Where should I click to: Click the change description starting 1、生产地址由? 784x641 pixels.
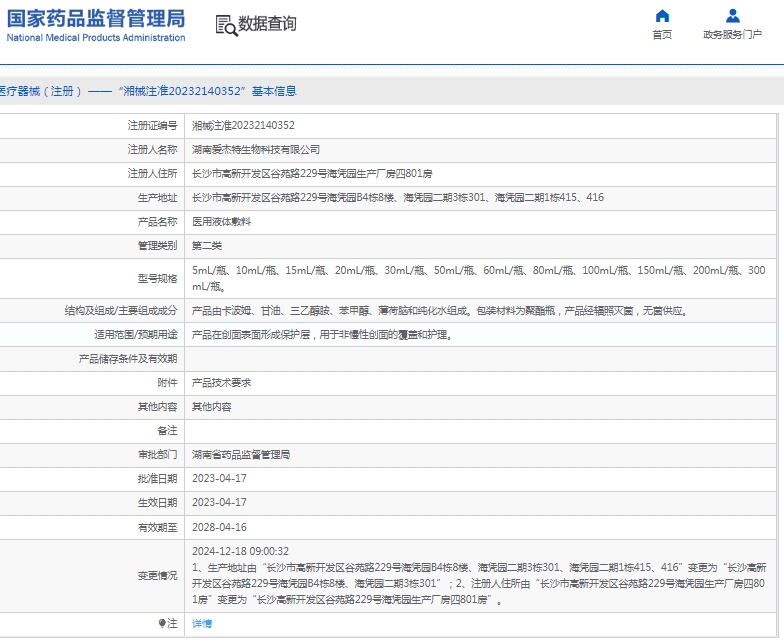tap(479, 584)
